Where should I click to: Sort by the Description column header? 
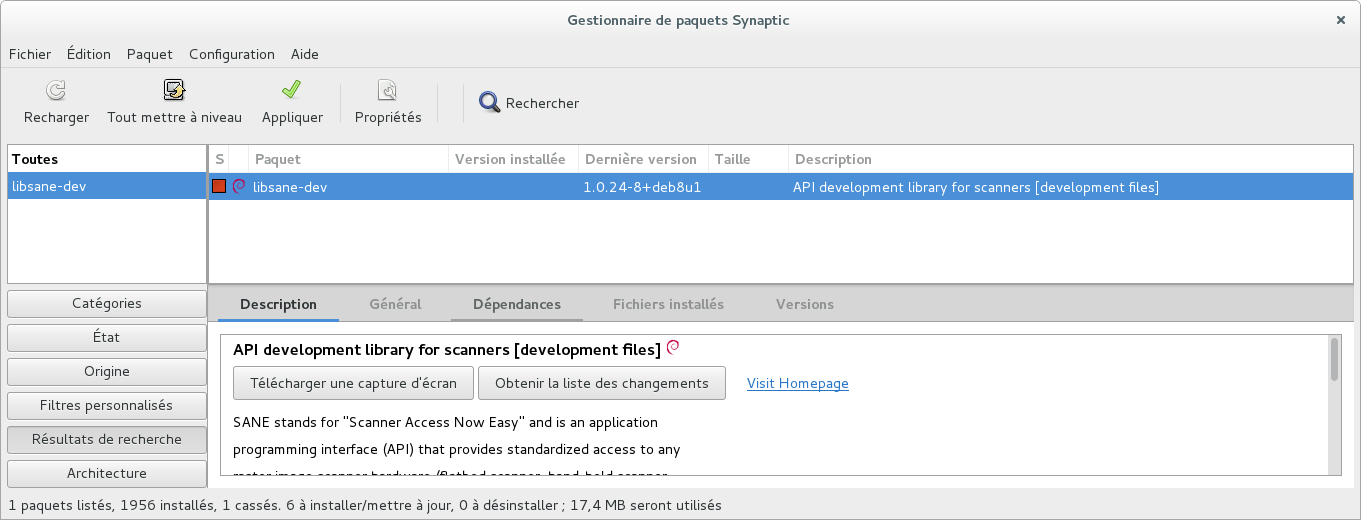1070,159
